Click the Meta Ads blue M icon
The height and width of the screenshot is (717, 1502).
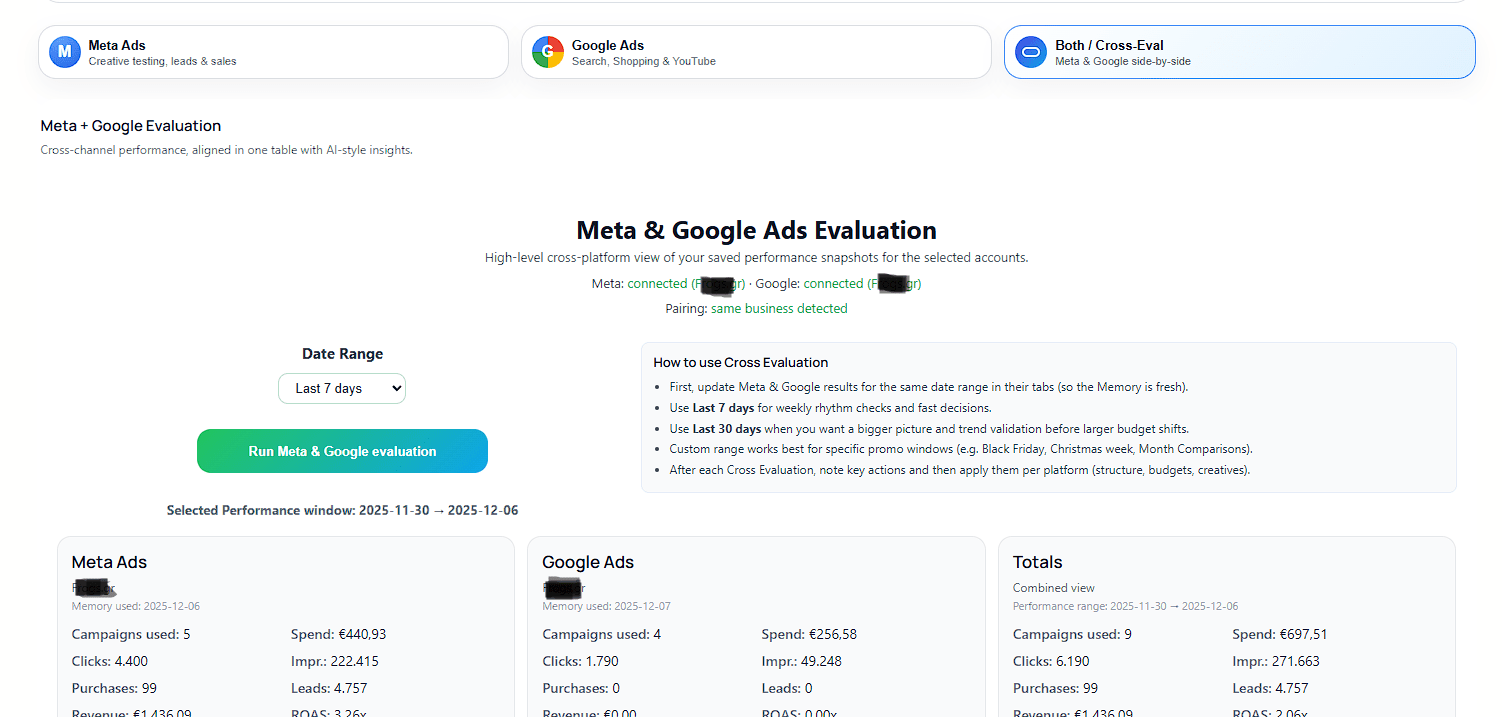coord(65,52)
